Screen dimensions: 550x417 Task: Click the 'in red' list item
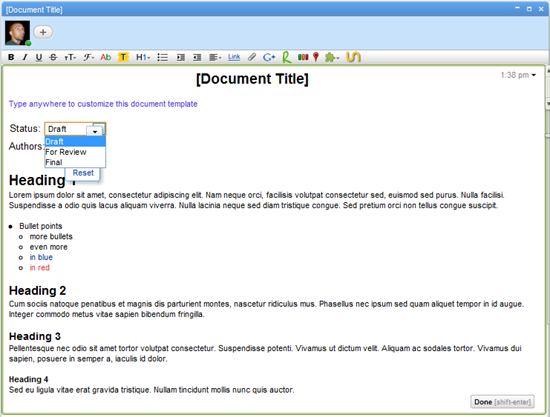40,268
